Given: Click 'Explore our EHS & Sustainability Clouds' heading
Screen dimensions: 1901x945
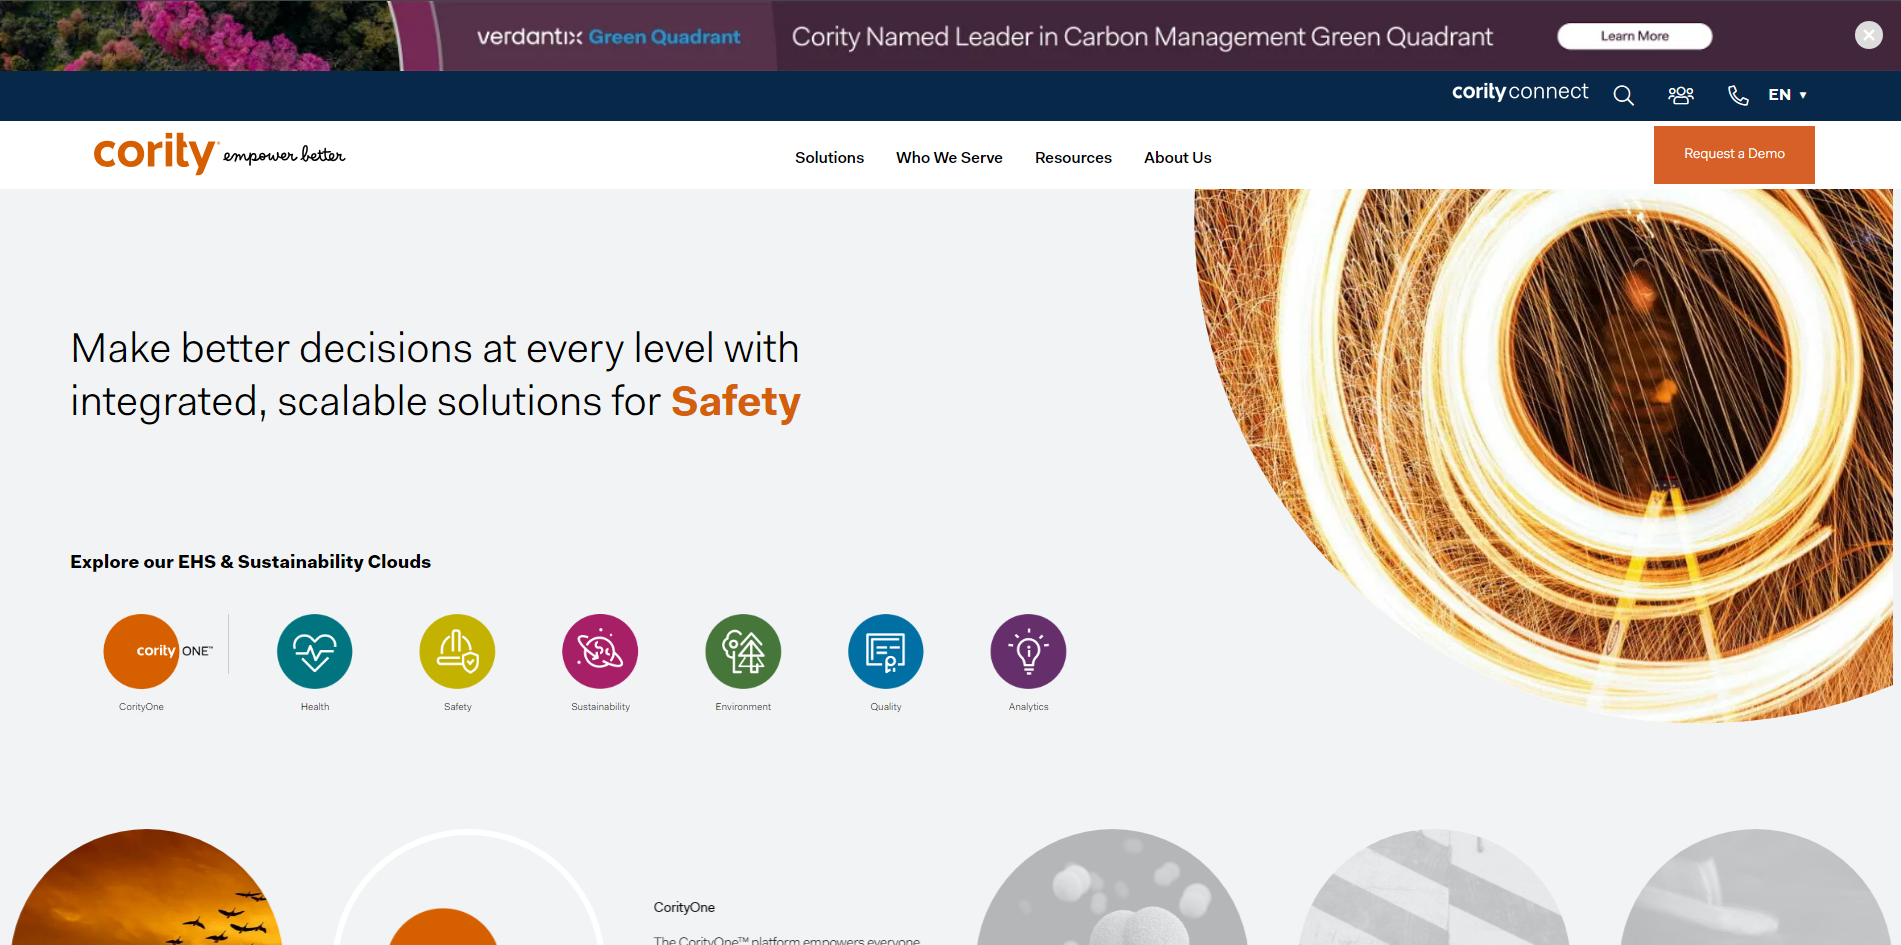Looking at the screenshot, I should (250, 562).
